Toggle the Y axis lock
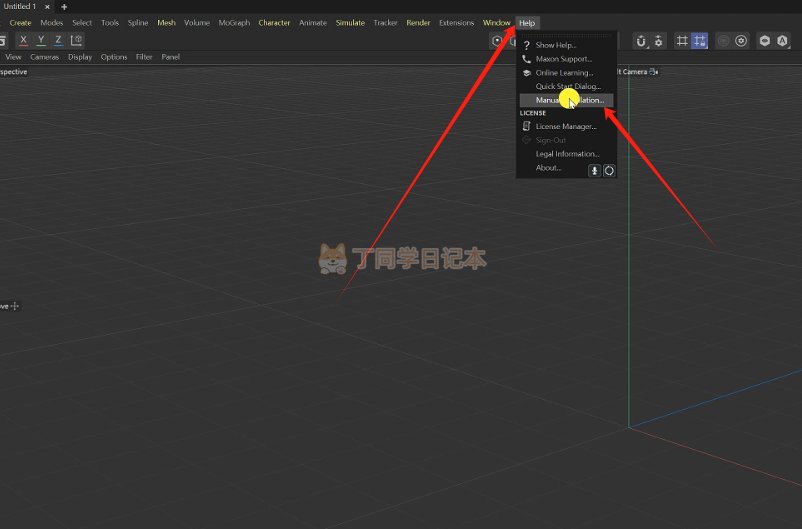This screenshot has width=802, height=529. click(41, 40)
